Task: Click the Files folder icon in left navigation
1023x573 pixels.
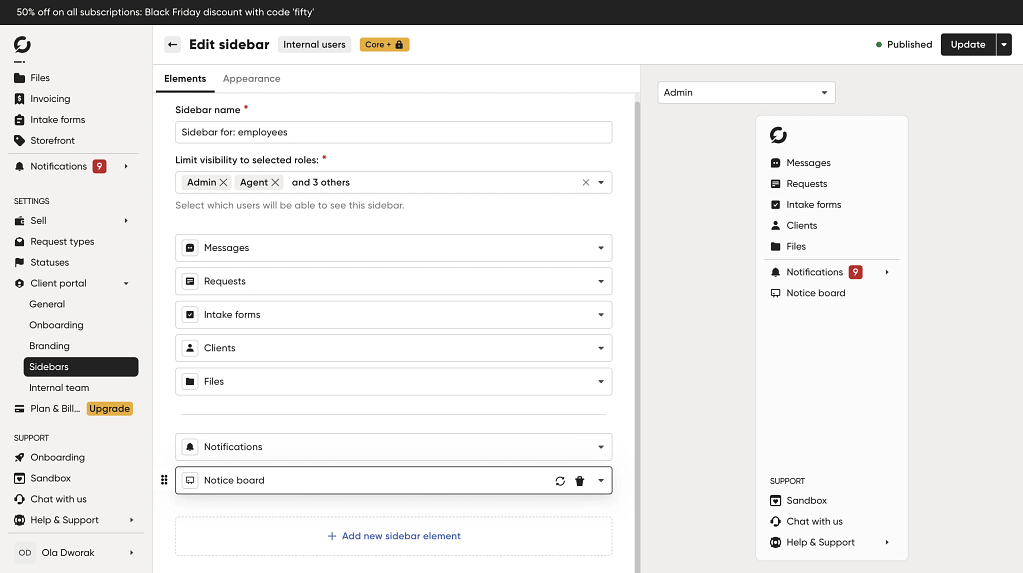Action: click(x=20, y=78)
